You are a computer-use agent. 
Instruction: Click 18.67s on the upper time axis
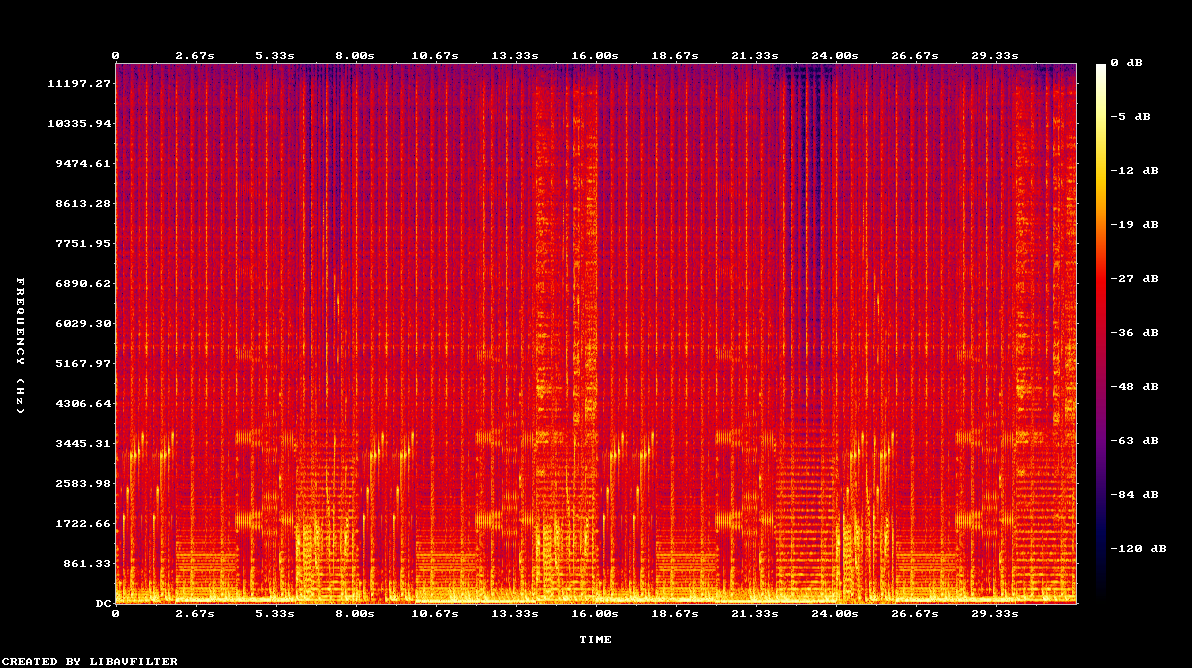pyautogui.click(x=674, y=56)
